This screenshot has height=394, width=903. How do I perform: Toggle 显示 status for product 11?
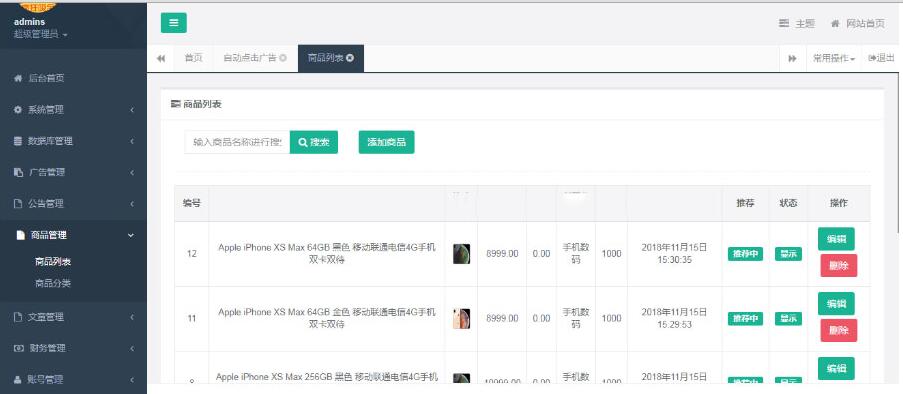[x=788, y=319]
